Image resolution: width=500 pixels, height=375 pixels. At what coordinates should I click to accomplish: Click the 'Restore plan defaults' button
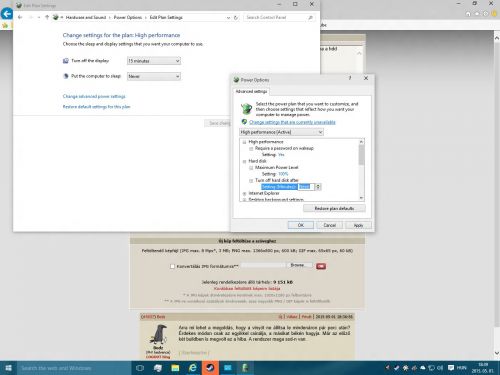coord(334,208)
